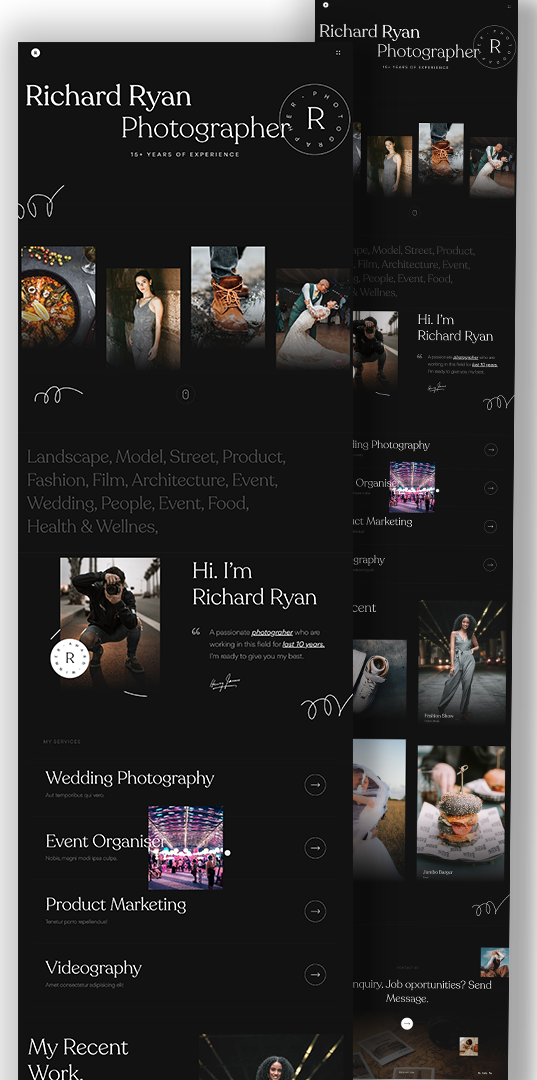Open the grid menu icon on front page
This screenshot has height=1080, width=537.
(x=338, y=52)
